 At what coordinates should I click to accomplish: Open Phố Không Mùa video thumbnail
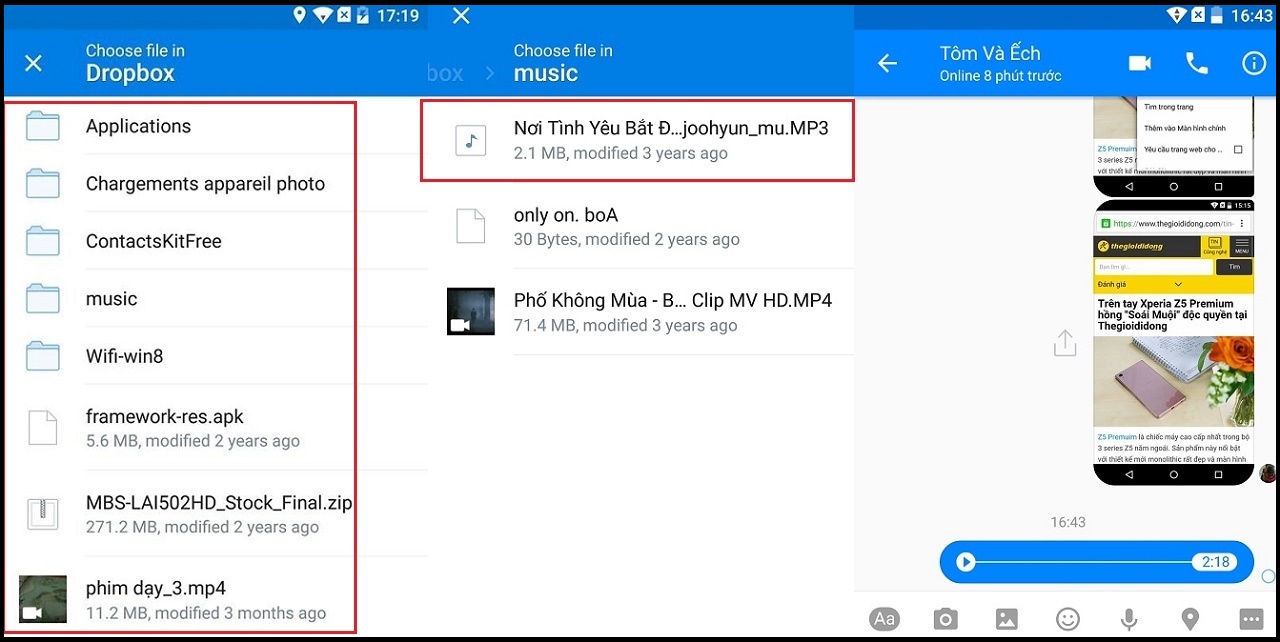coord(471,311)
